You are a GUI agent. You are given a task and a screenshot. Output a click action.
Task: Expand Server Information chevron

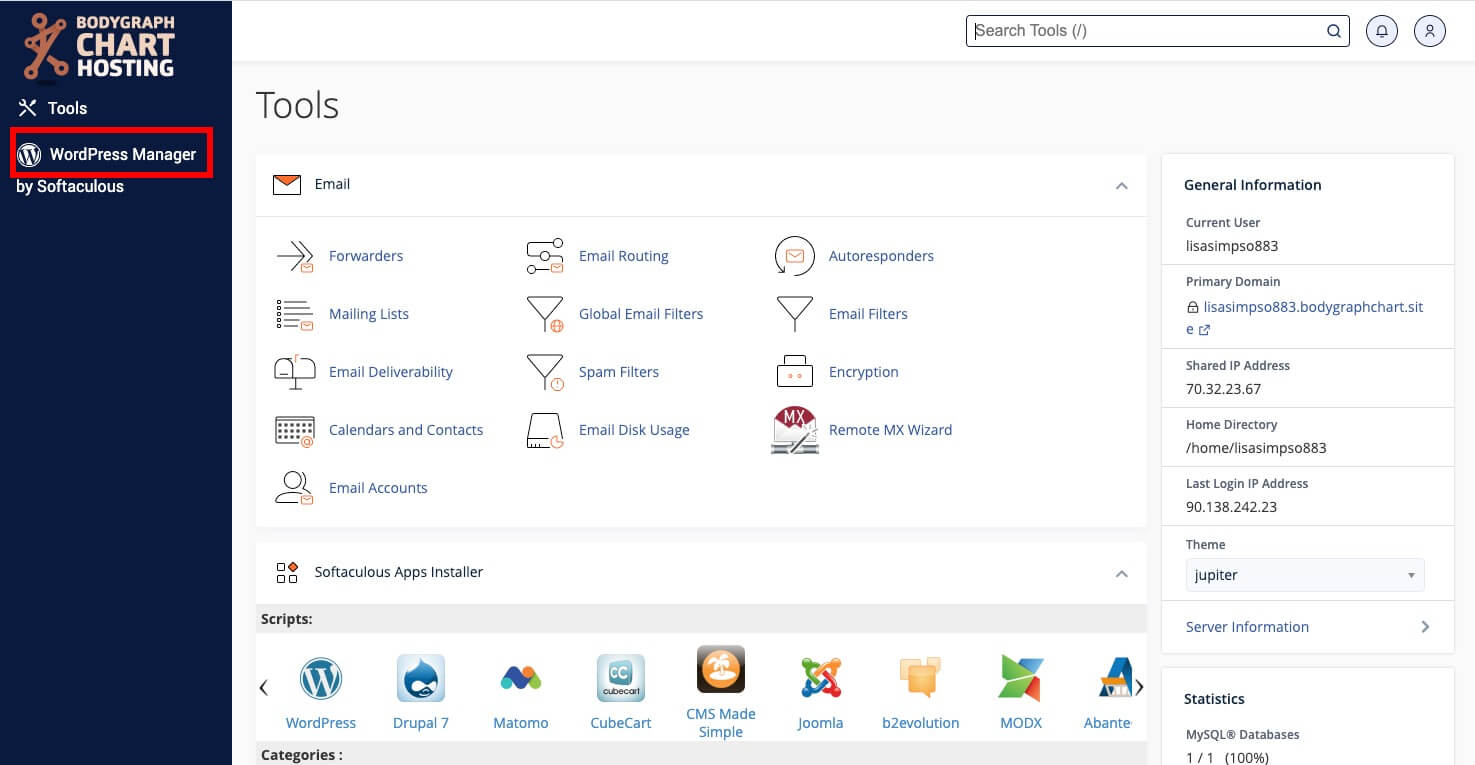pos(1425,627)
